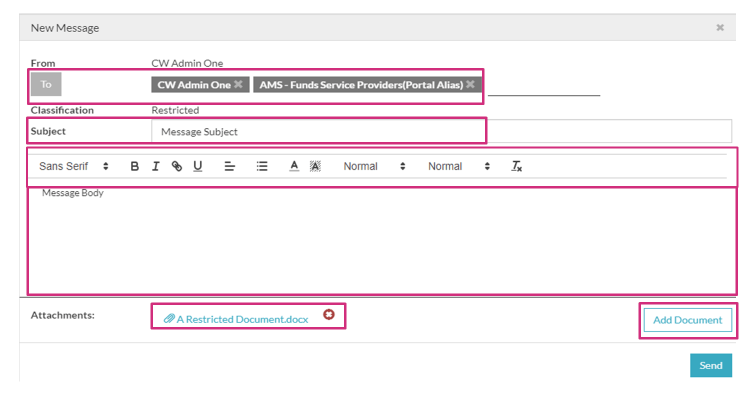Apply underline formatting
Screen dimensions: 756x398
[x=197, y=166]
